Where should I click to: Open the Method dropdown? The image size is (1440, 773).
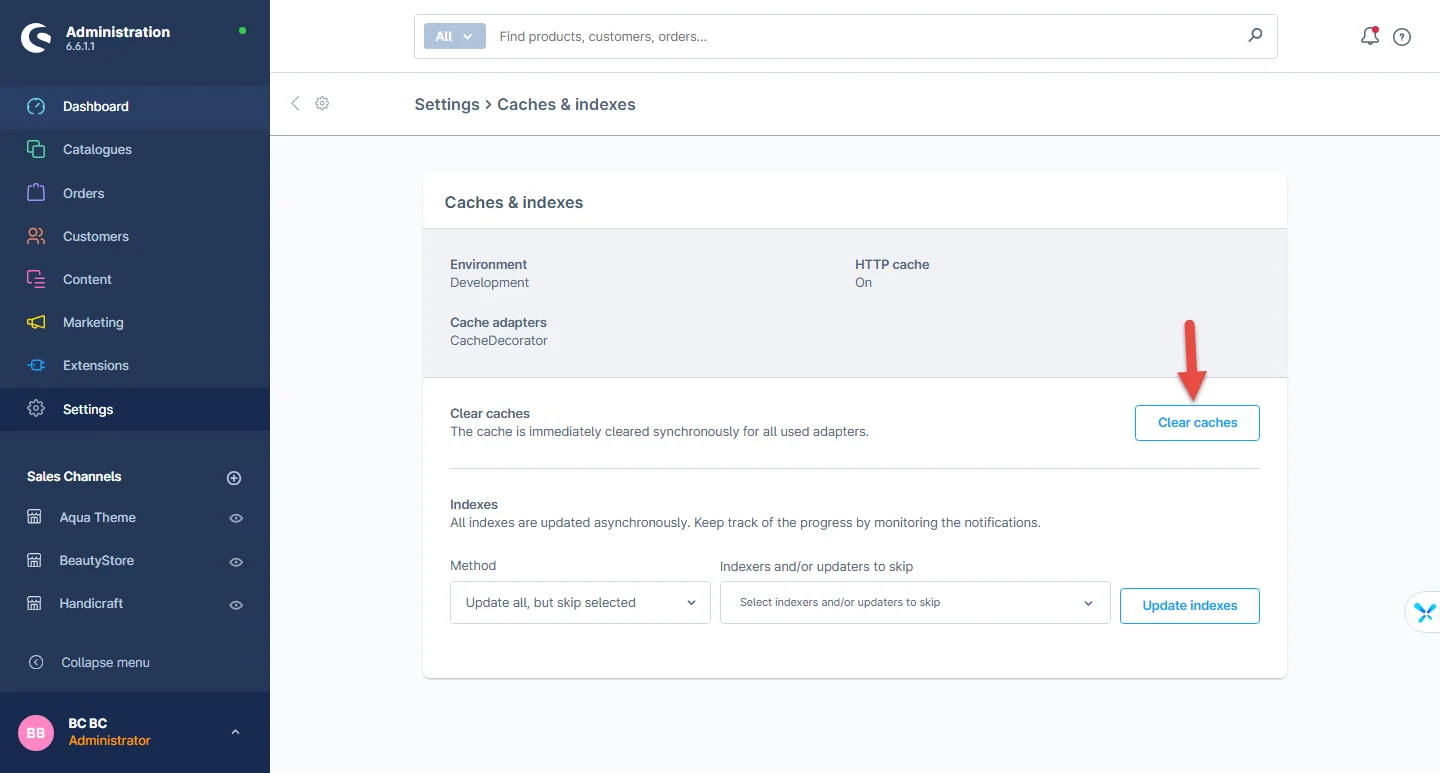(580, 603)
